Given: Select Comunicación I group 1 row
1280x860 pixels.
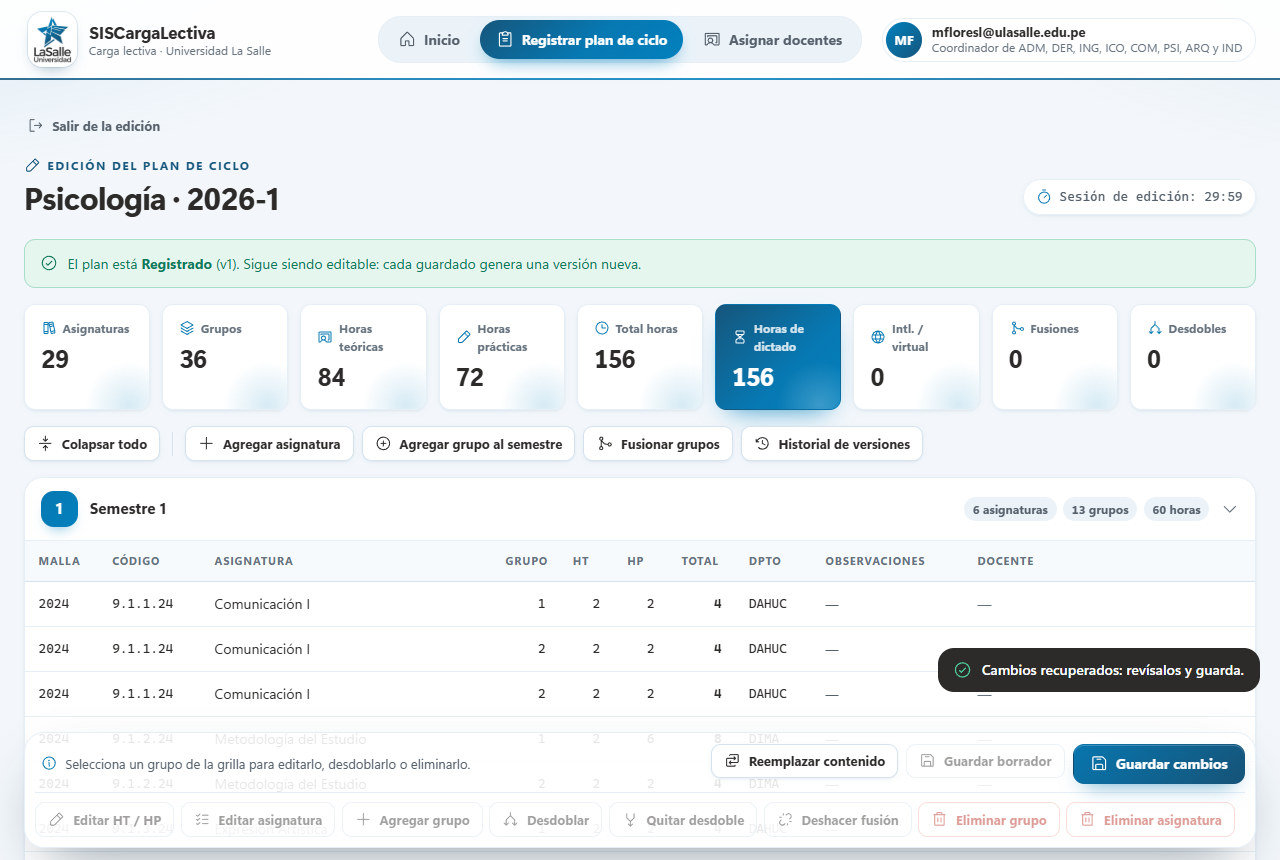Looking at the screenshot, I should (640, 604).
